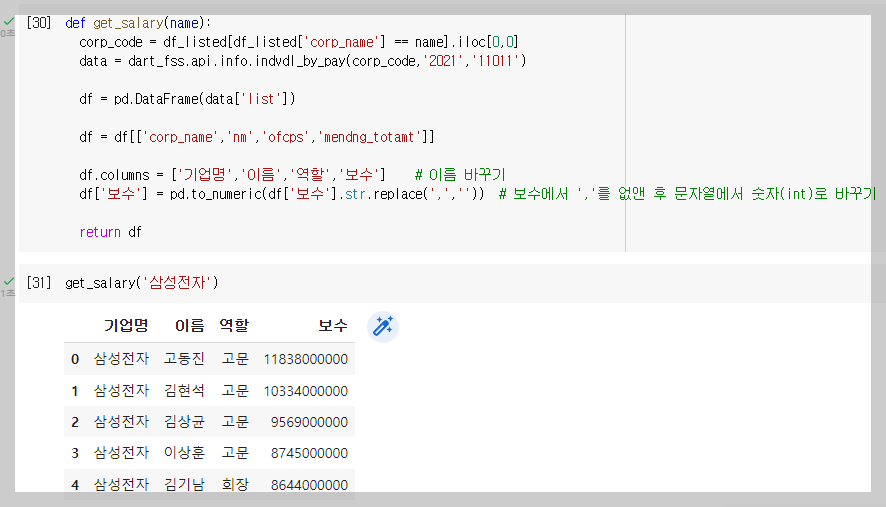Click the 'return df' line
This screenshot has height=507, width=886.
(110, 232)
